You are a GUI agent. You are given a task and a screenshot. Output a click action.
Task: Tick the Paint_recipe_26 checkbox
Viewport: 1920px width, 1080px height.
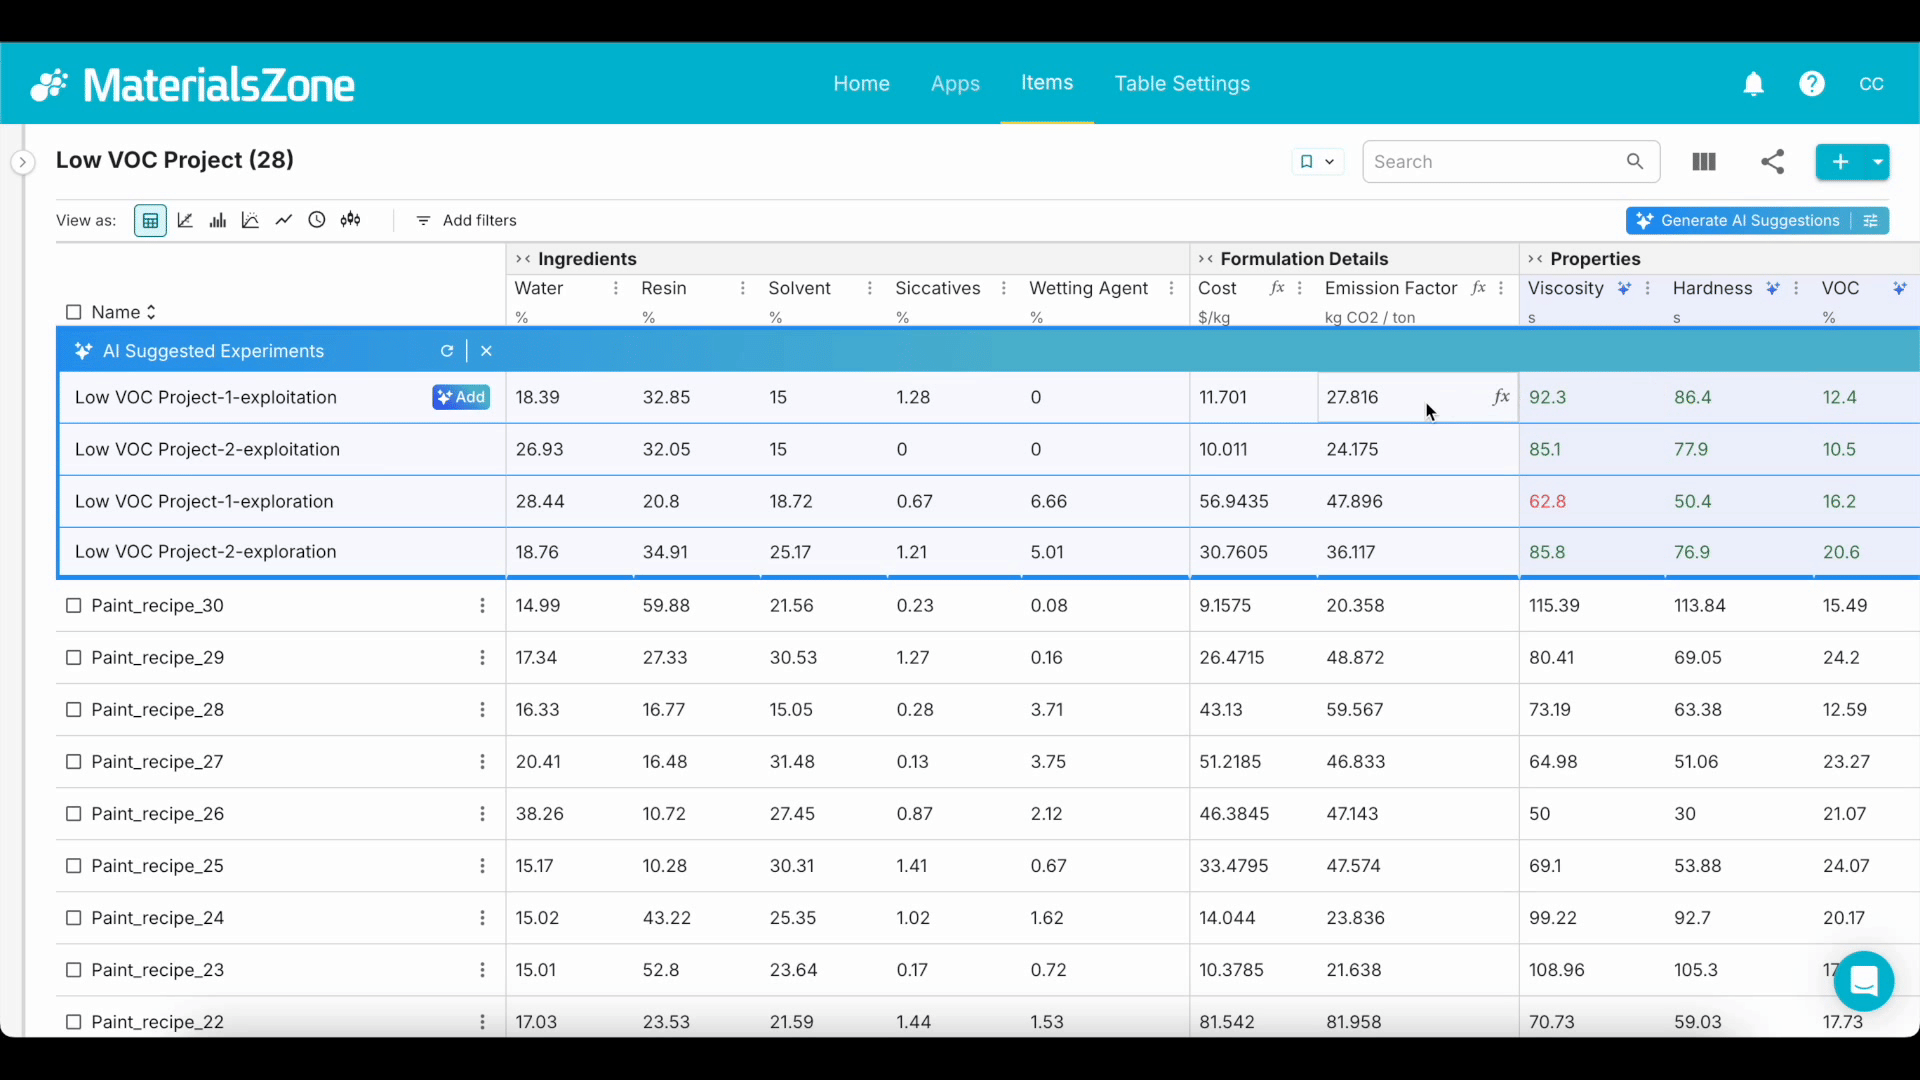tap(73, 814)
